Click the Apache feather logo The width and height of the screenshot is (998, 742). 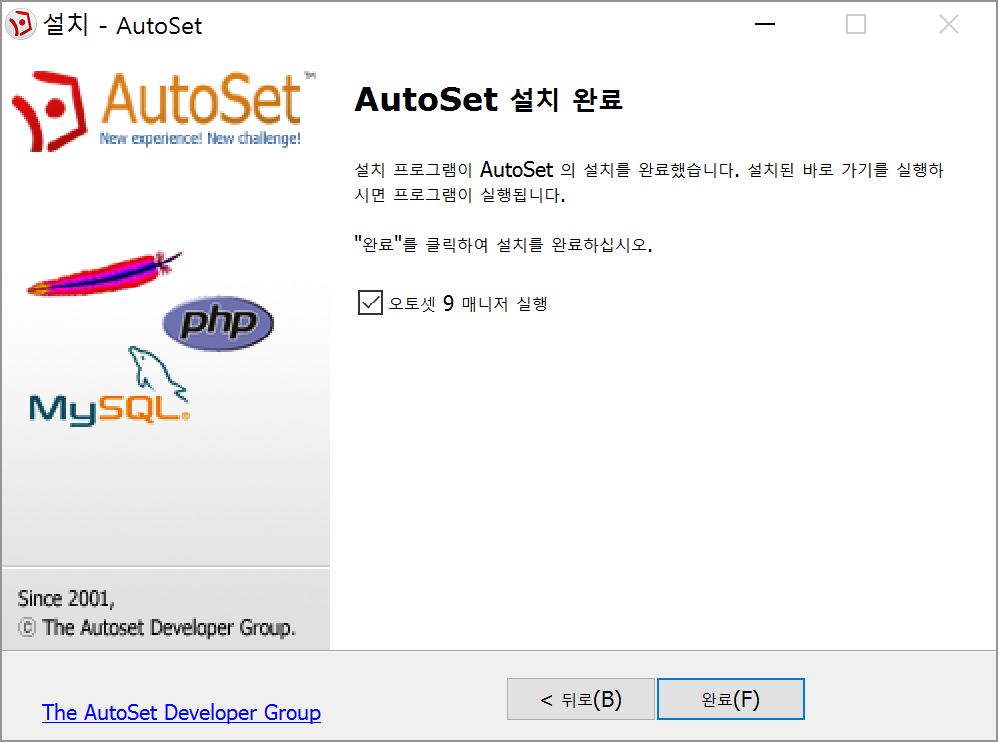point(104,274)
